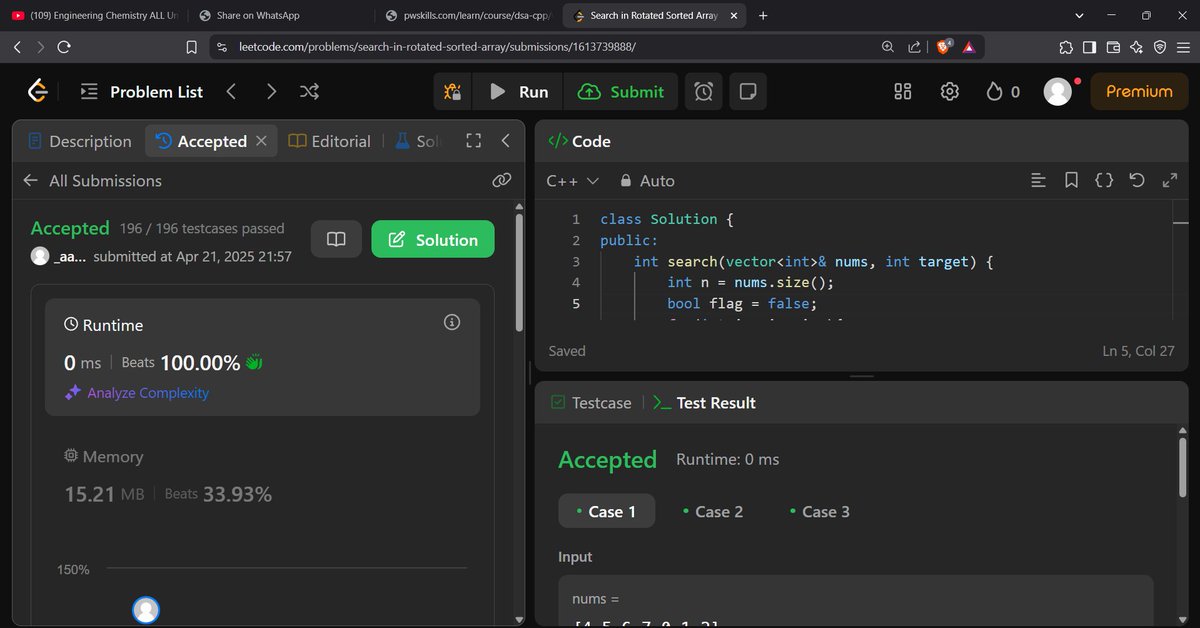The width and height of the screenshot is (1200, 628).
Task: Click the browser forward button
Action: tap(40, 47)
